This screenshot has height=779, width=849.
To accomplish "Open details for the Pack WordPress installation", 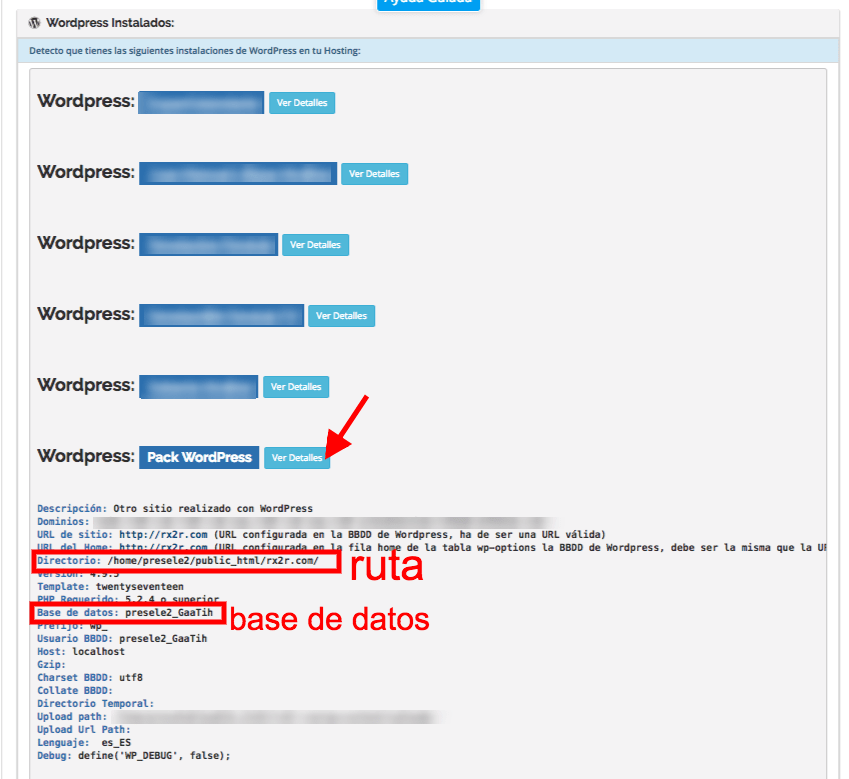I will 297,457.
